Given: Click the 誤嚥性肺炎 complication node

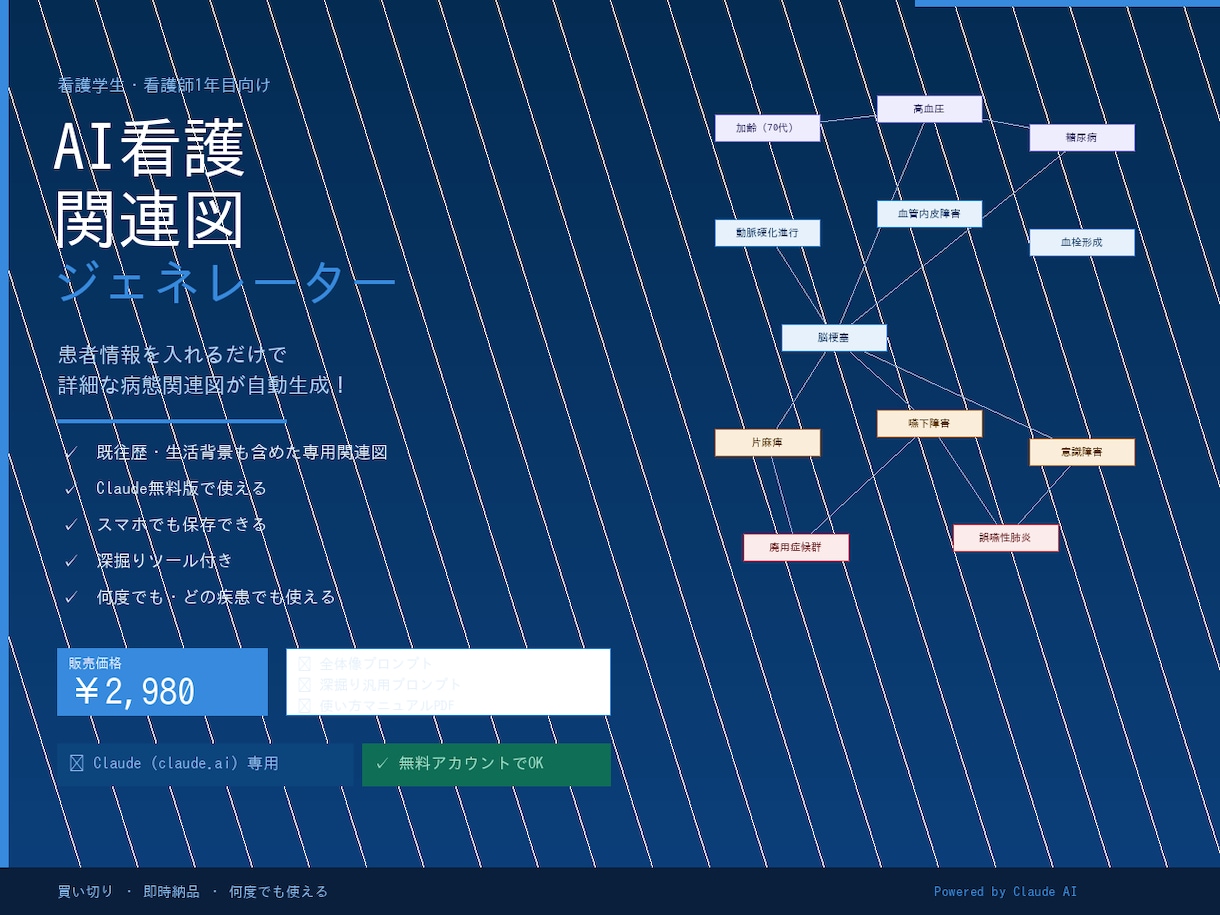Looking at the screenshot, I should (x=1005, y=538).
